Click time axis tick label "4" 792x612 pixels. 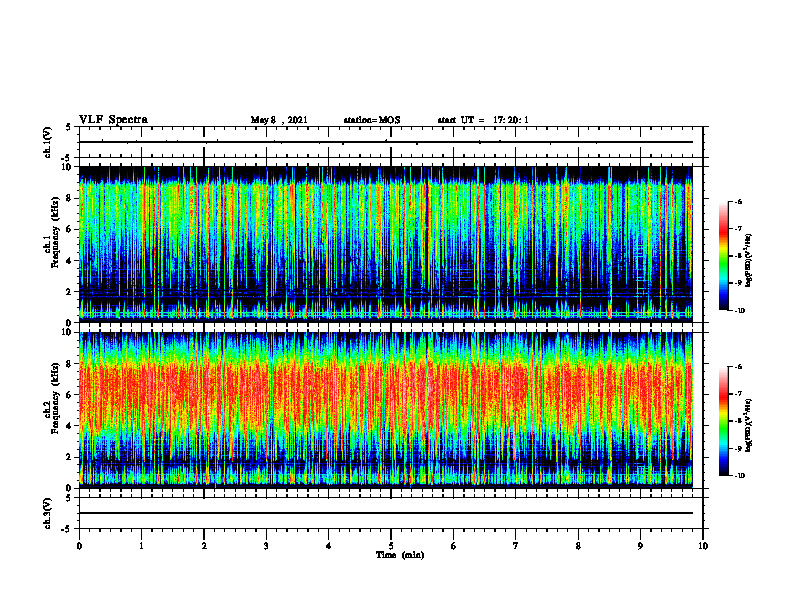(x=329, y=546)
